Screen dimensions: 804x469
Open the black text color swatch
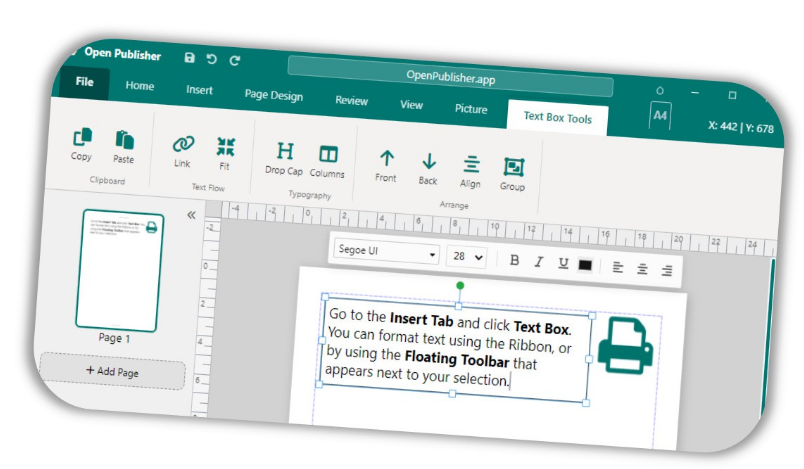(x=585, y=265)
